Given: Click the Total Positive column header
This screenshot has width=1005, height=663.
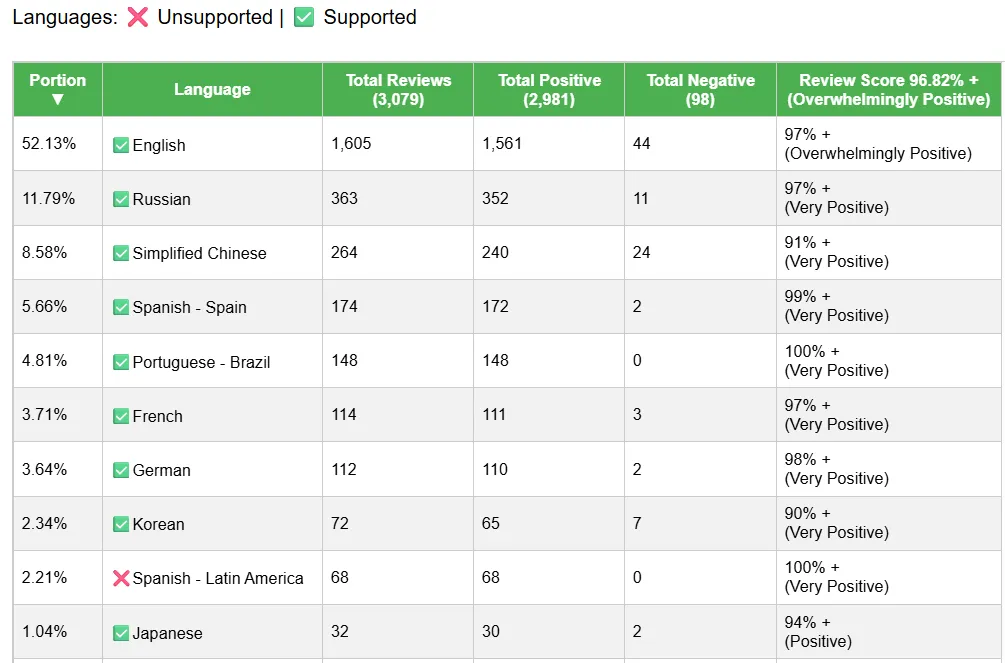Looking at the screenshot, I should pos(549,90).
